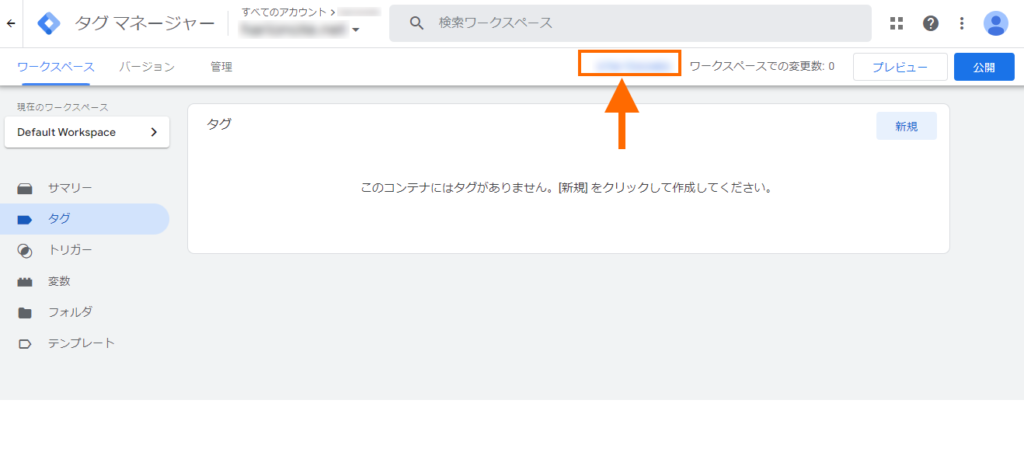
Task: Click the search magnifier icon
Action: pyautogui.click(x=417, y=23)
